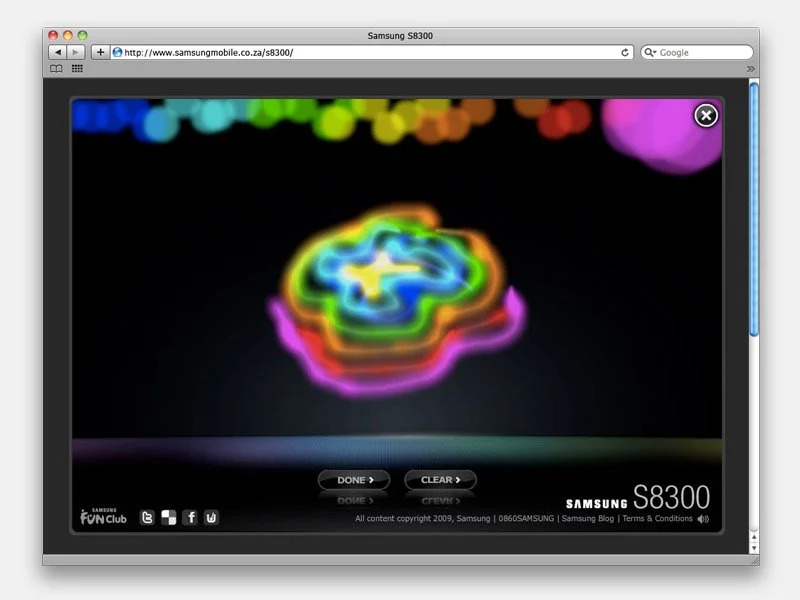Screen dimensions: 800x600
Task: Open the bookmarks book icon
Action: point(56,69)
